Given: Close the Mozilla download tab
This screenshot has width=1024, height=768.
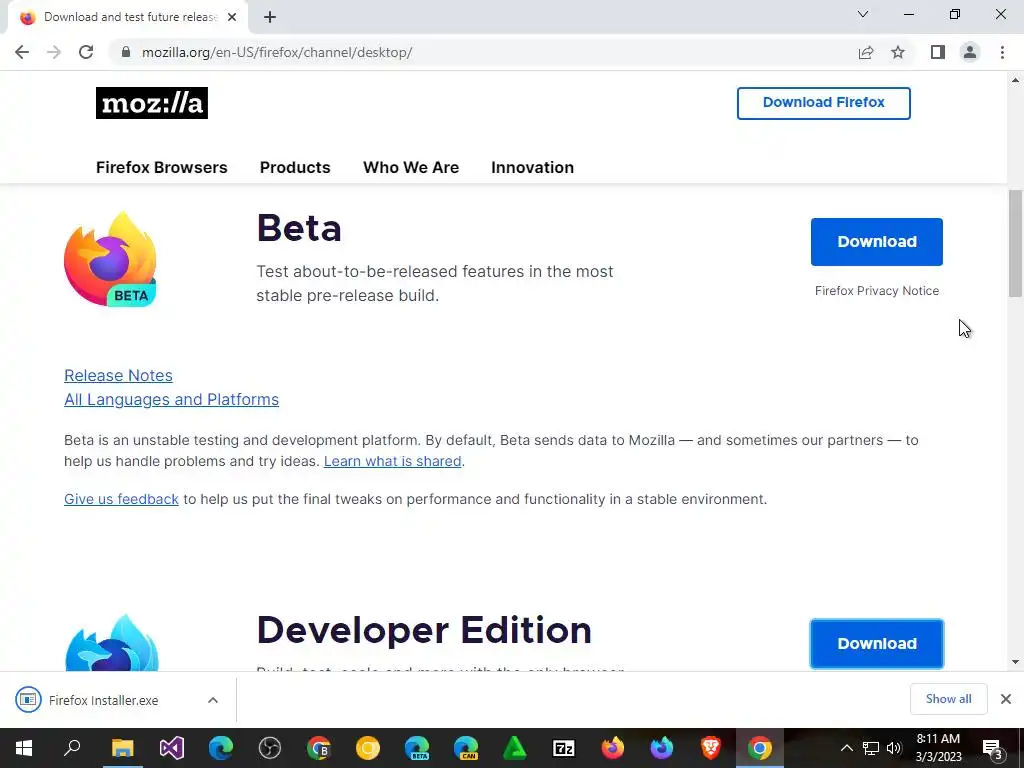Looking at the screenshot, I should tap(232, 17).
